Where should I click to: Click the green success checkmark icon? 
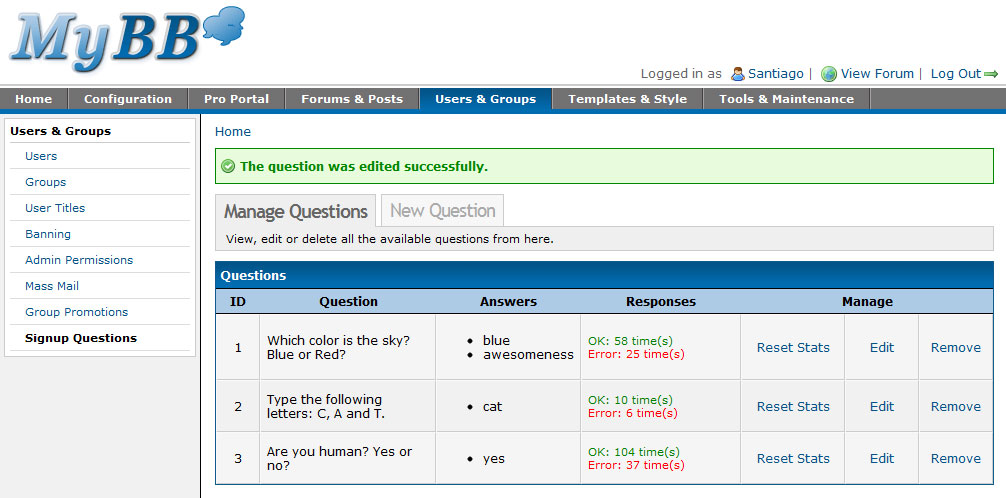(x=228, y=166)
